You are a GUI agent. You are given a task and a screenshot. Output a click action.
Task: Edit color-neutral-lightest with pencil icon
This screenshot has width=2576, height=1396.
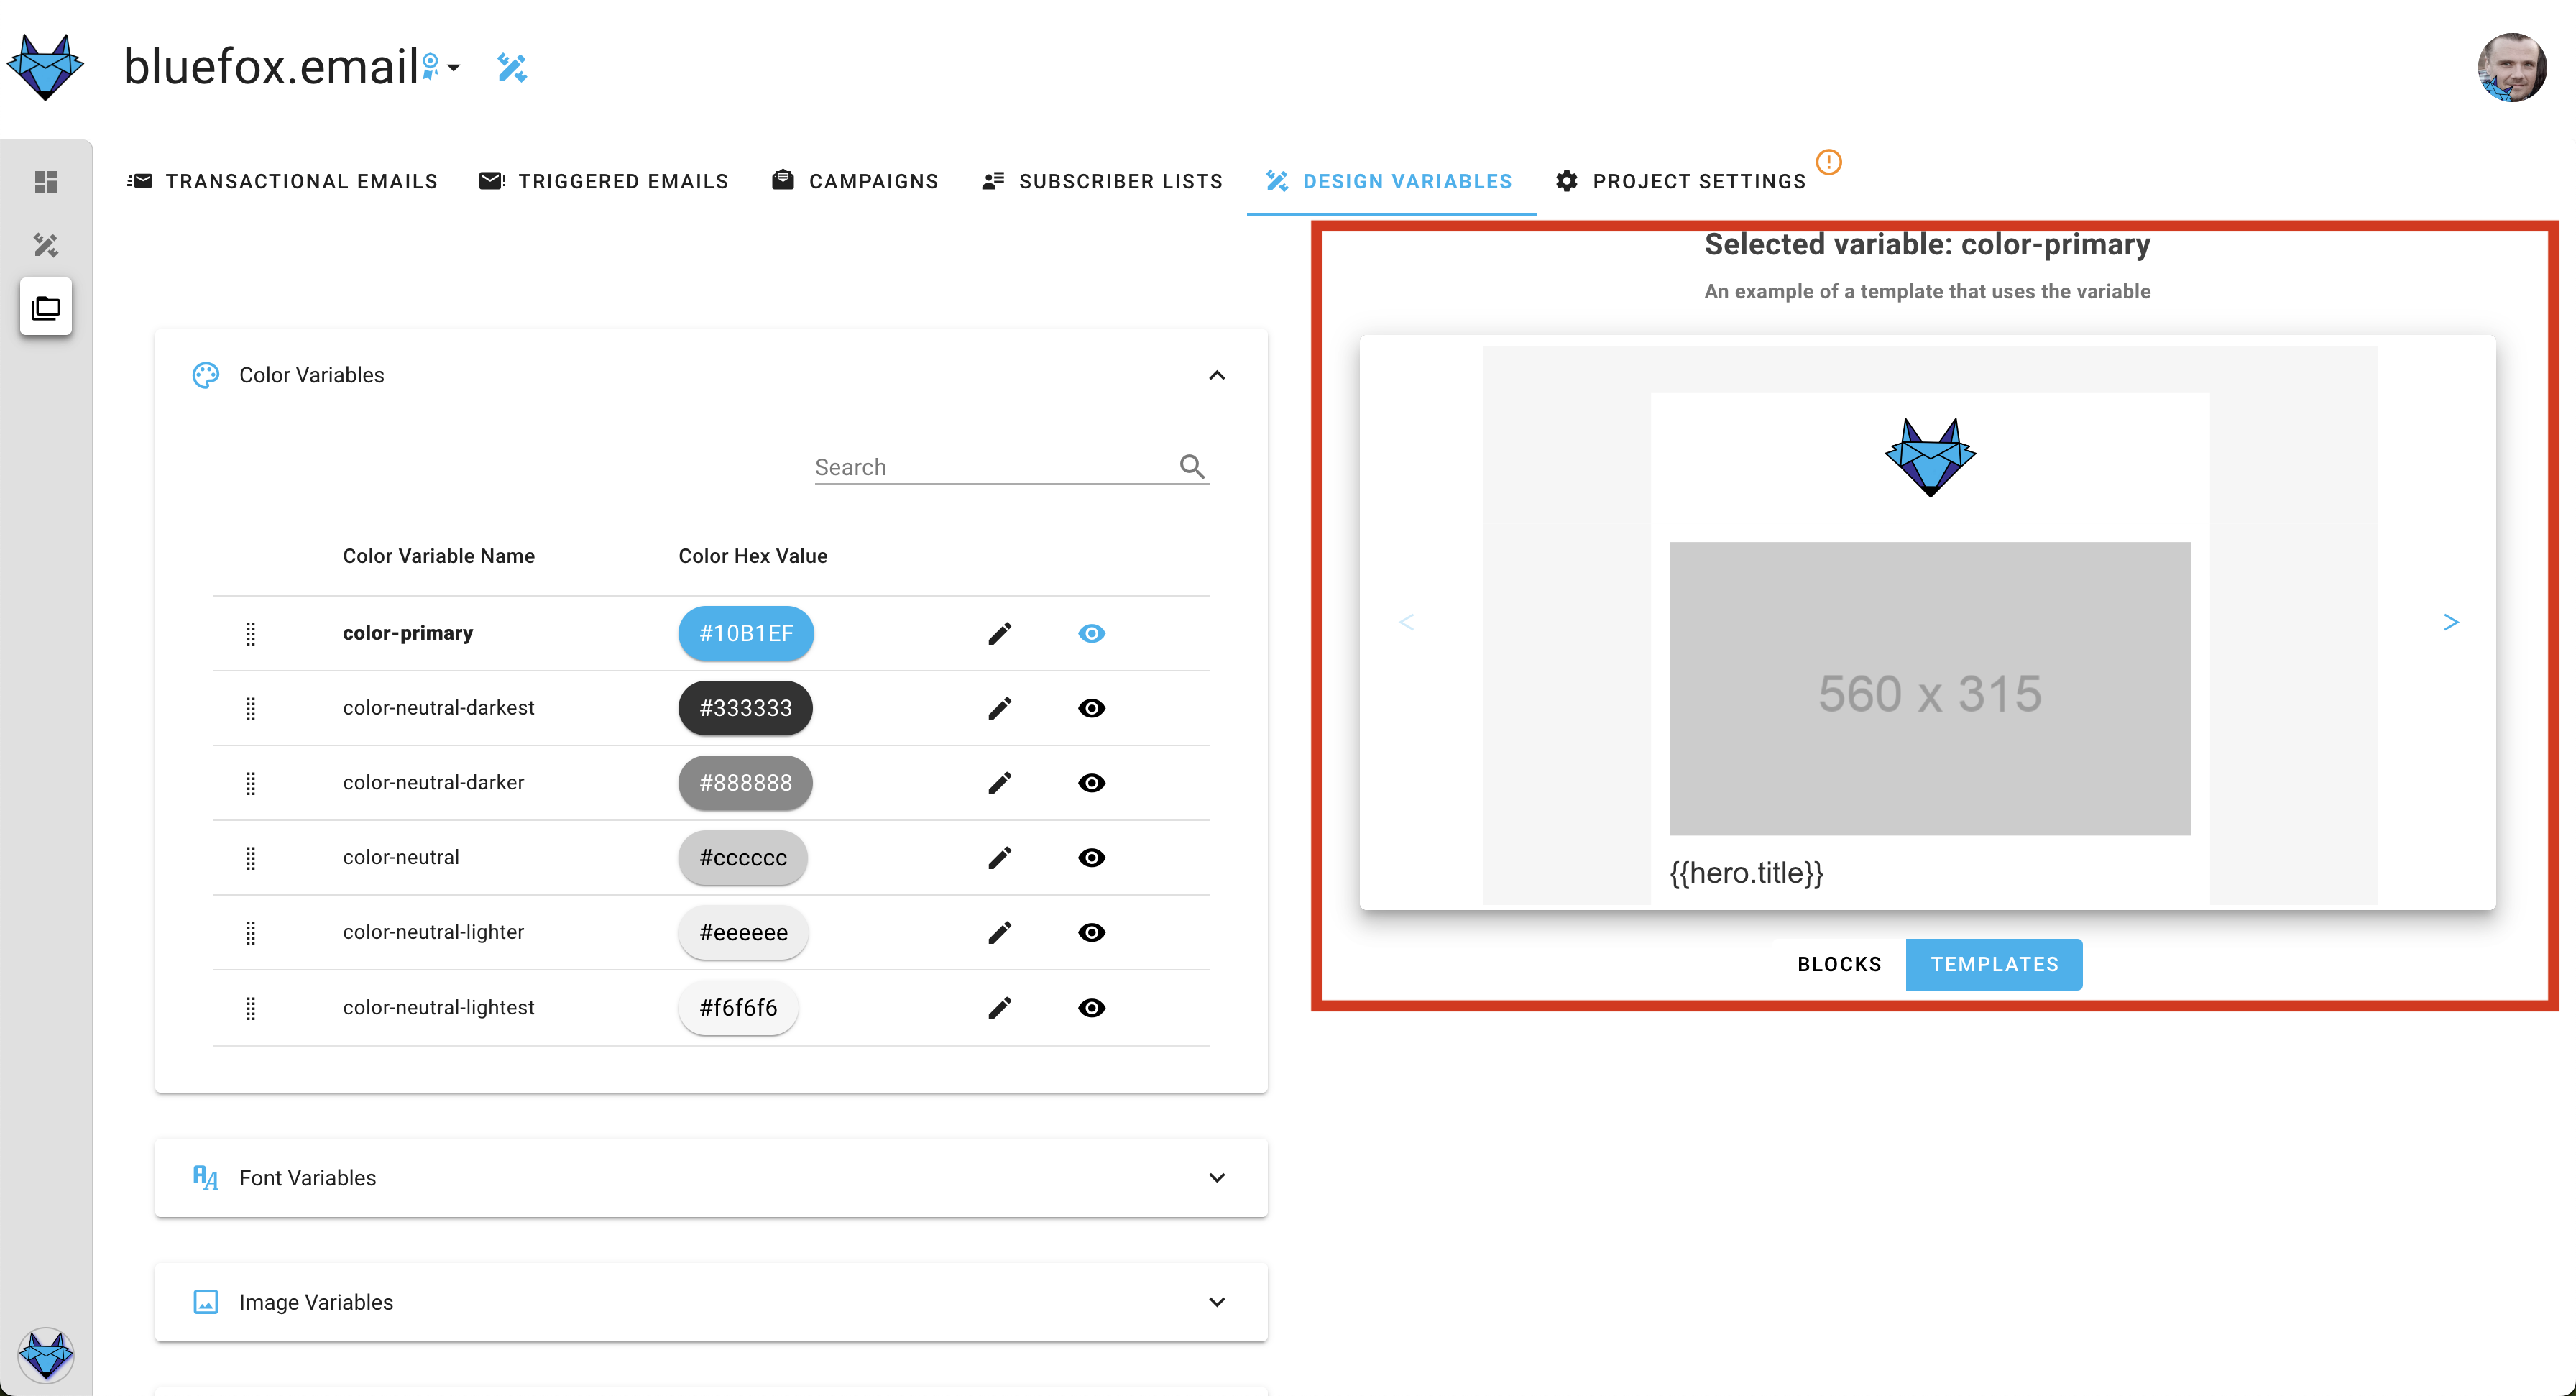tap(1000, 1008)
